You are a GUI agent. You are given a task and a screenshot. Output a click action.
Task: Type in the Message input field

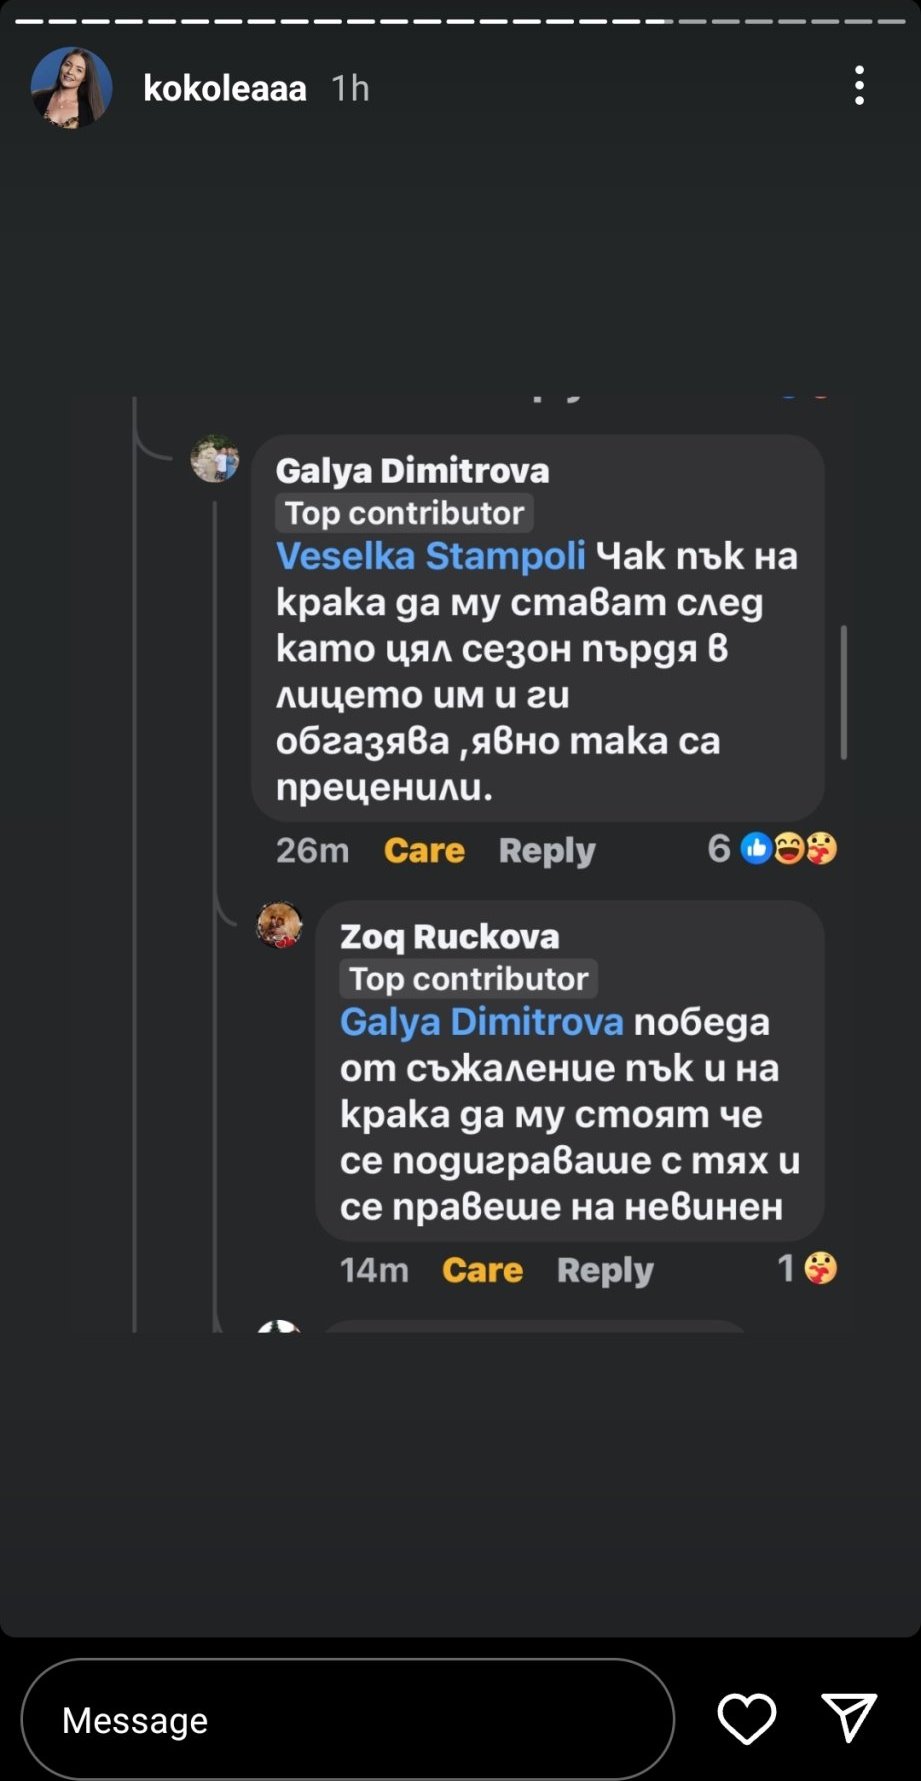pos(347,1719)
